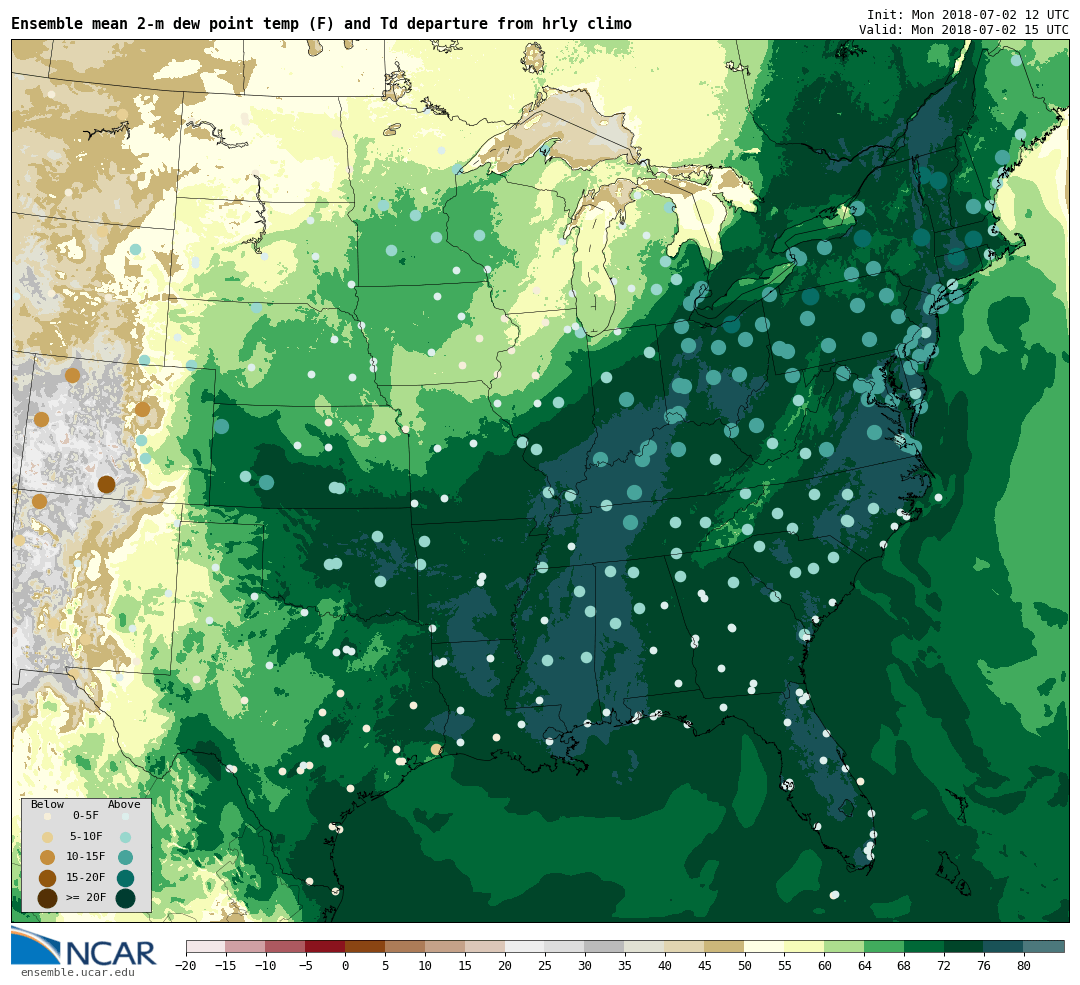Viewport: 1080px width, 985px height.
Task: Click the '50' colorbar tick label
Action: [x=745, y=966]
